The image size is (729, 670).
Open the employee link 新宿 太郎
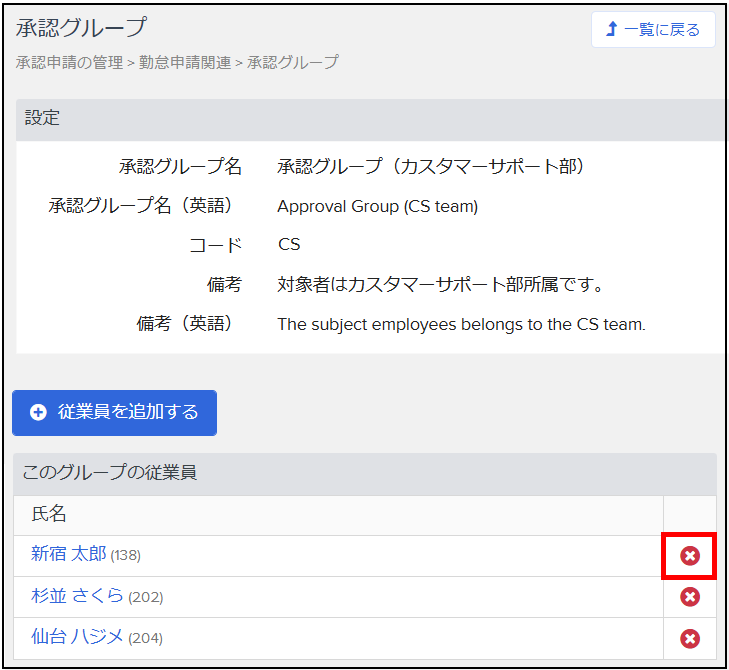click(x=68, y=554)
